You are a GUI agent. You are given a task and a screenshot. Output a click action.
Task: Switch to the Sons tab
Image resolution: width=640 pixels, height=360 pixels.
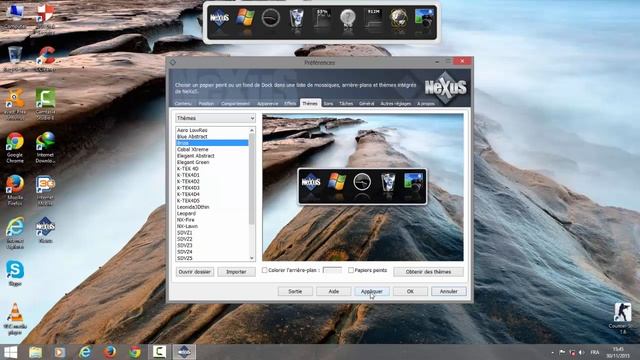328,104
